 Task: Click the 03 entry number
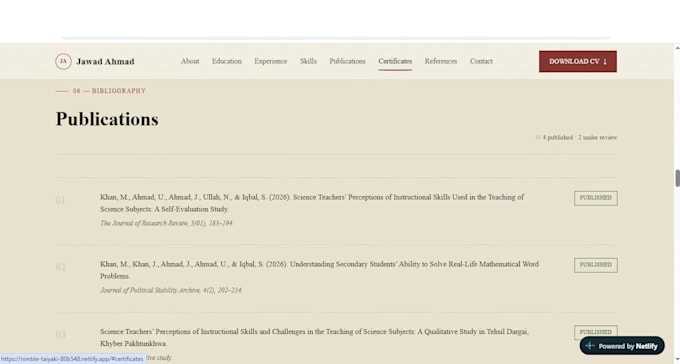(x=60, y=334)
